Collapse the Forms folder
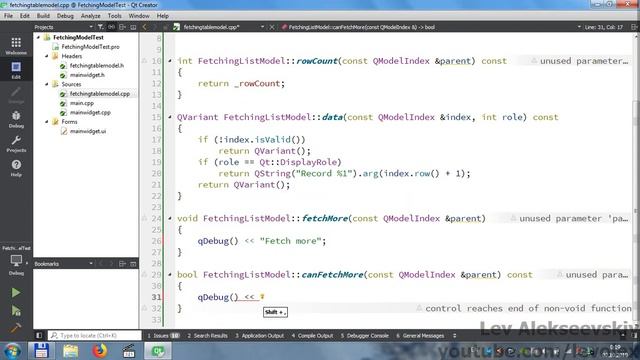The image size is (640, 360). [47, 122]
